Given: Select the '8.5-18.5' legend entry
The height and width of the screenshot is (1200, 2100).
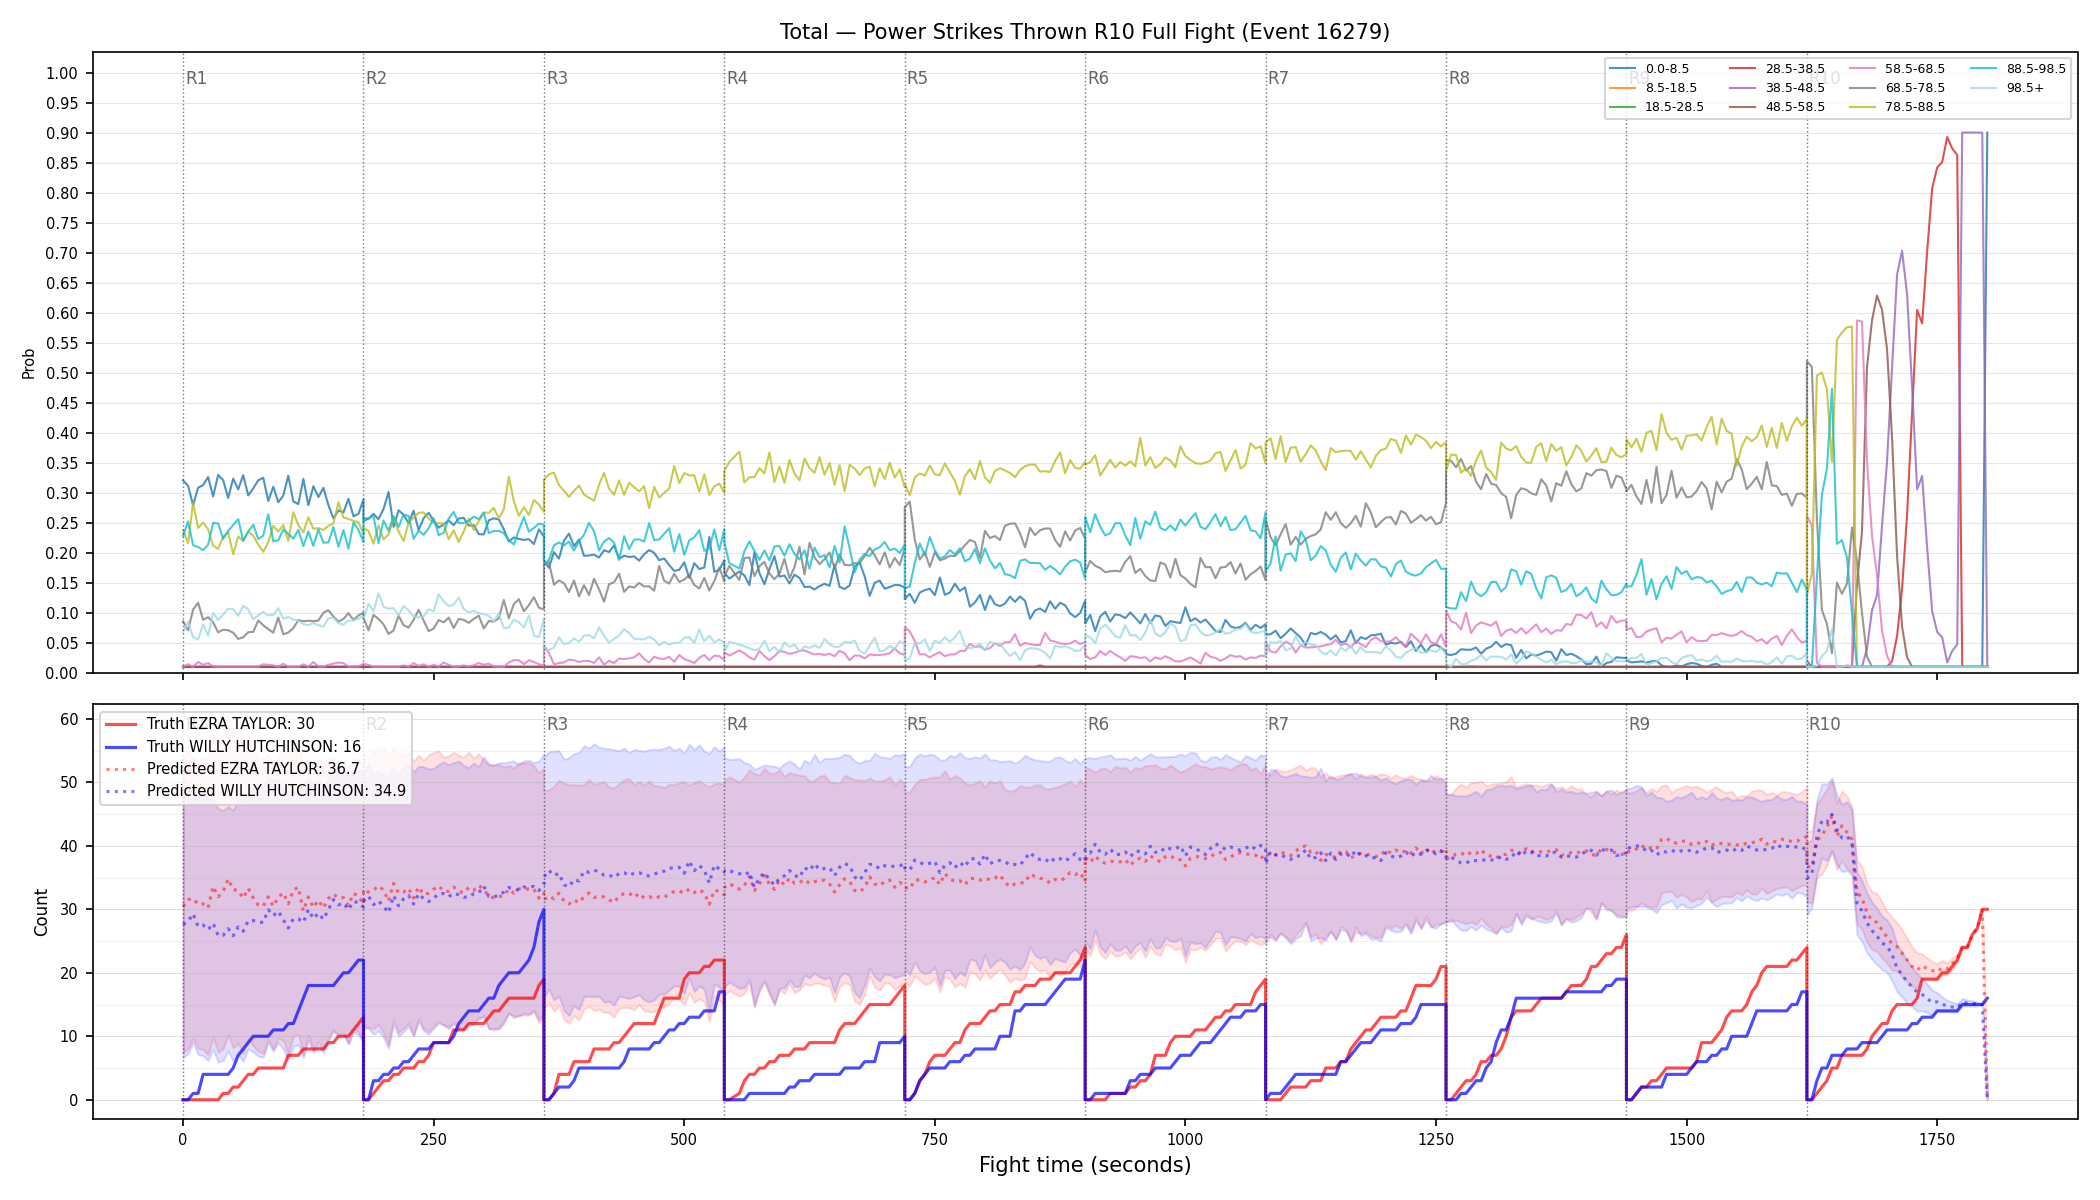Looking at the screenshot, I should (x=1653, y=88).
